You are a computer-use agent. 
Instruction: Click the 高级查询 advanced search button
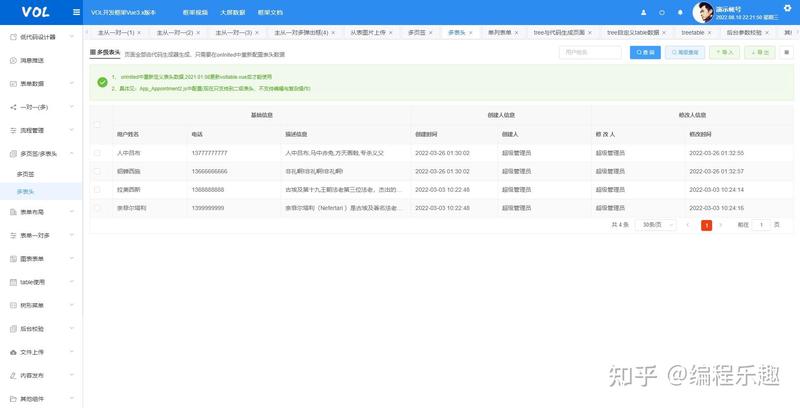tap(685, 52)
